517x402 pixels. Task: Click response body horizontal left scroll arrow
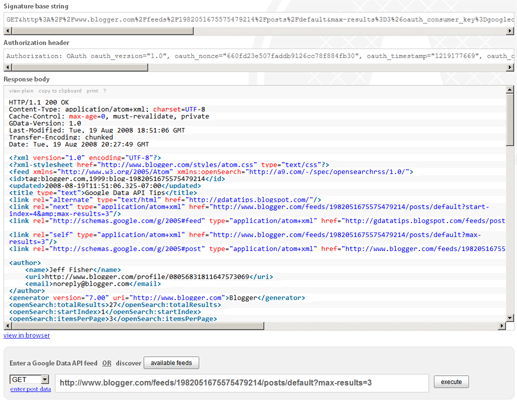[x=8, y=326]
